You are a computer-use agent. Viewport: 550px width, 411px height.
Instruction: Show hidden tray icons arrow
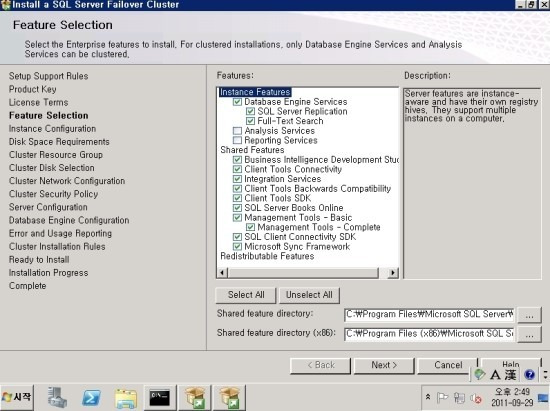coord(428,397)
